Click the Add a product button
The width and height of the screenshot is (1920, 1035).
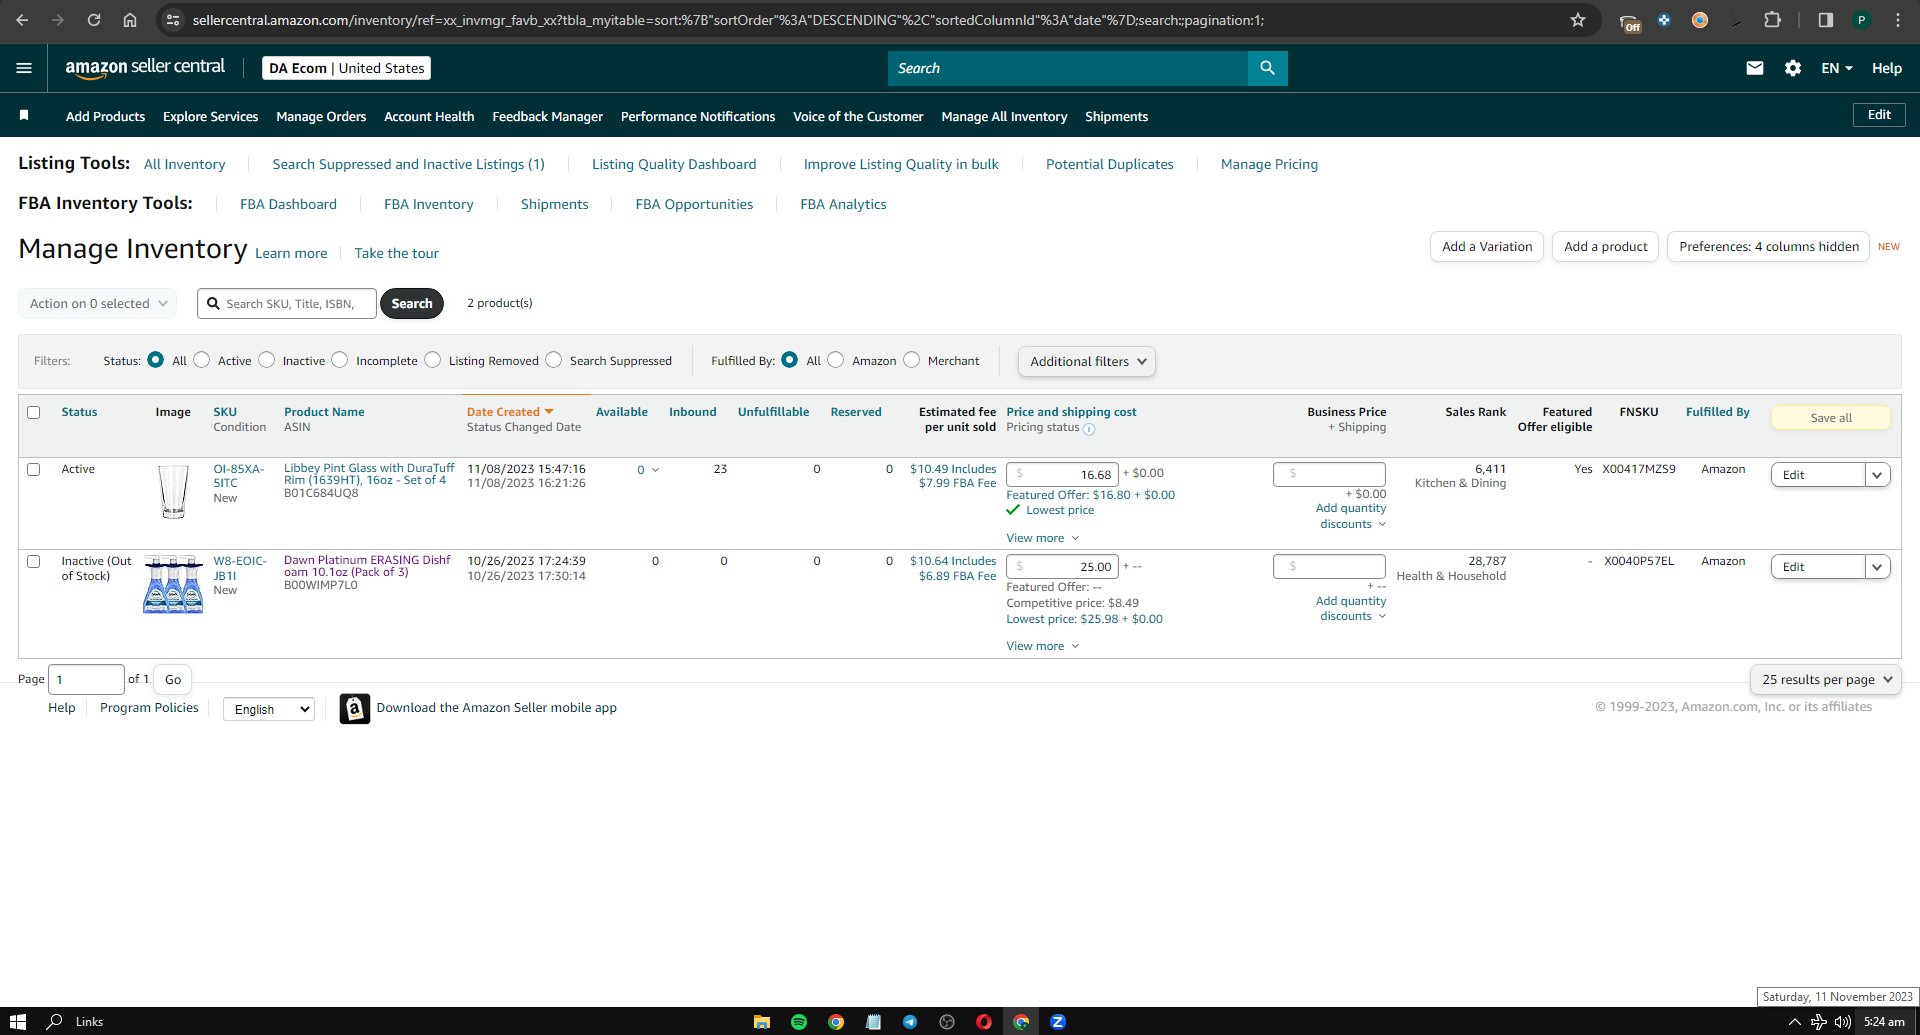point(1606,246)
